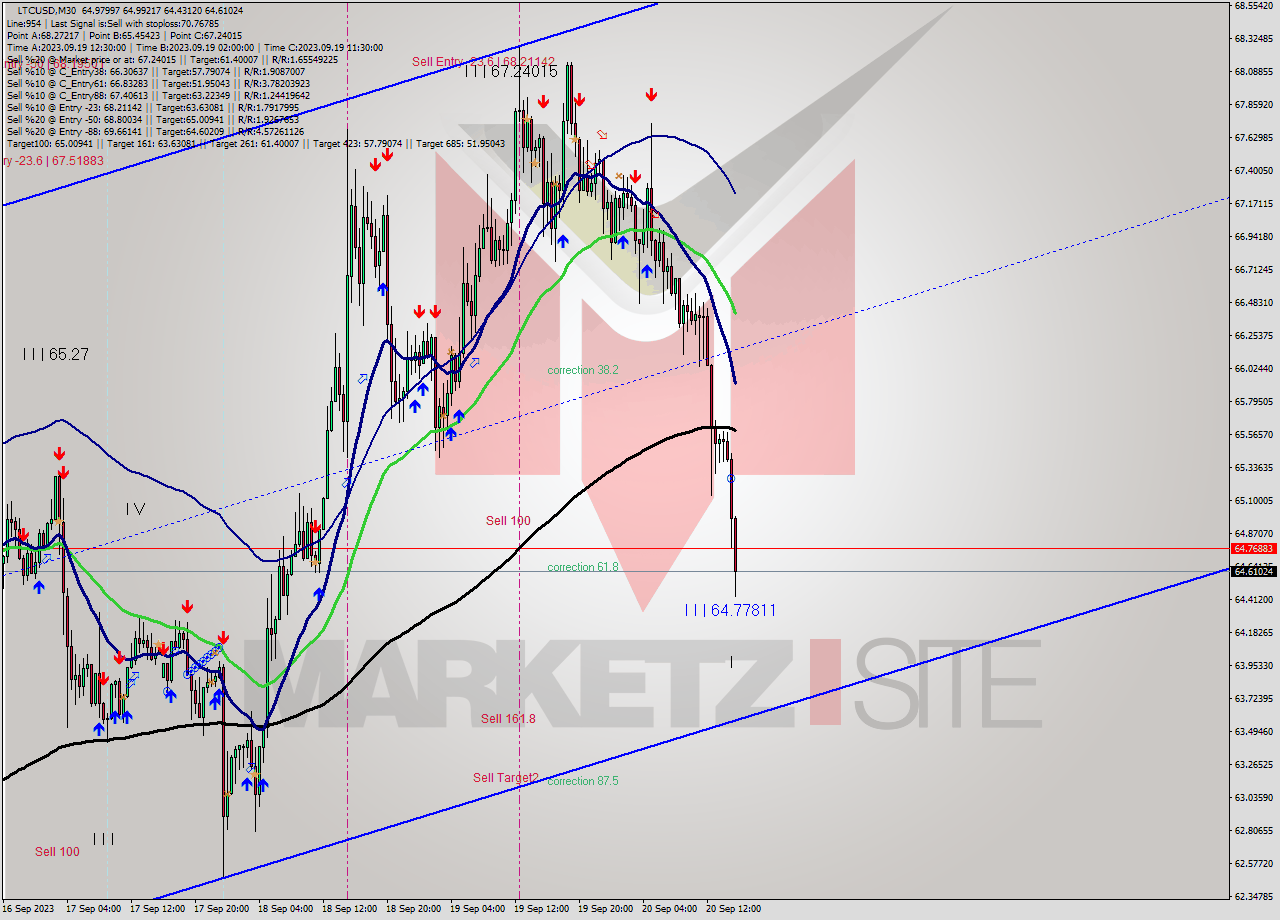Screen dimensions: 1280x920
Task: Click the '16 Sep 2023' time axis label
Action: point(30,909)
